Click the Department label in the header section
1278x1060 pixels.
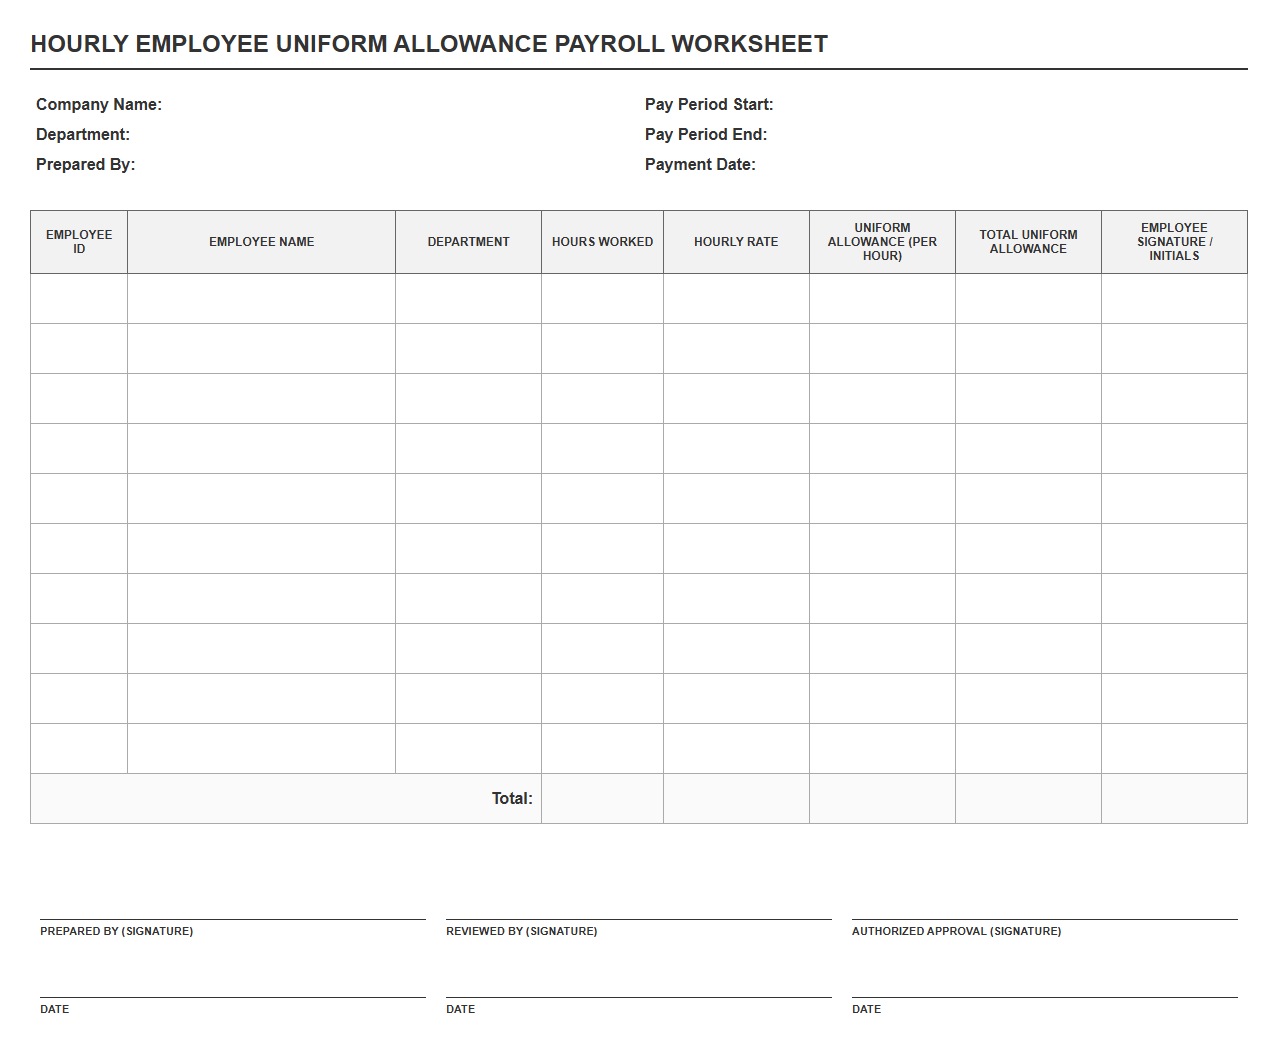click(x=83, y=134)
